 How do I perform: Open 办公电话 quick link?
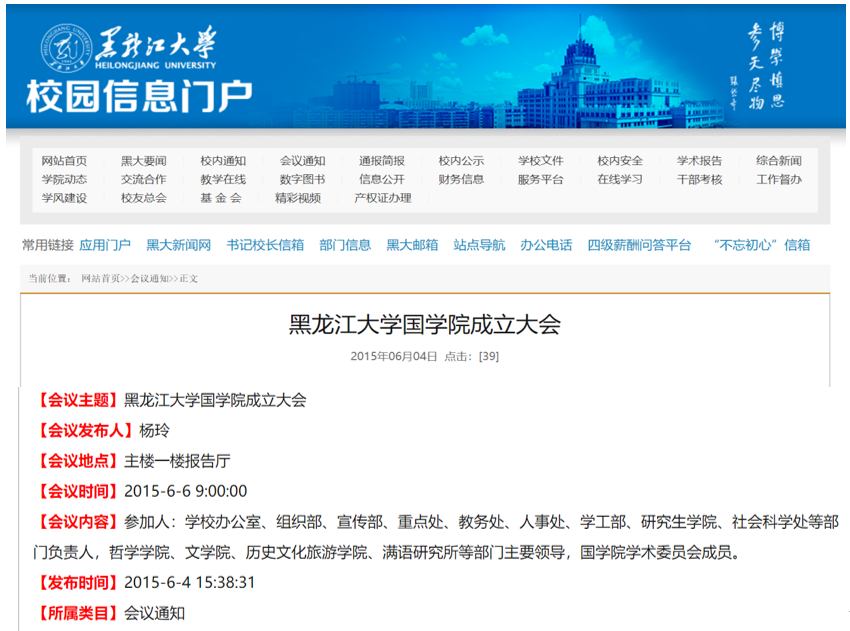tap(546, 245)
